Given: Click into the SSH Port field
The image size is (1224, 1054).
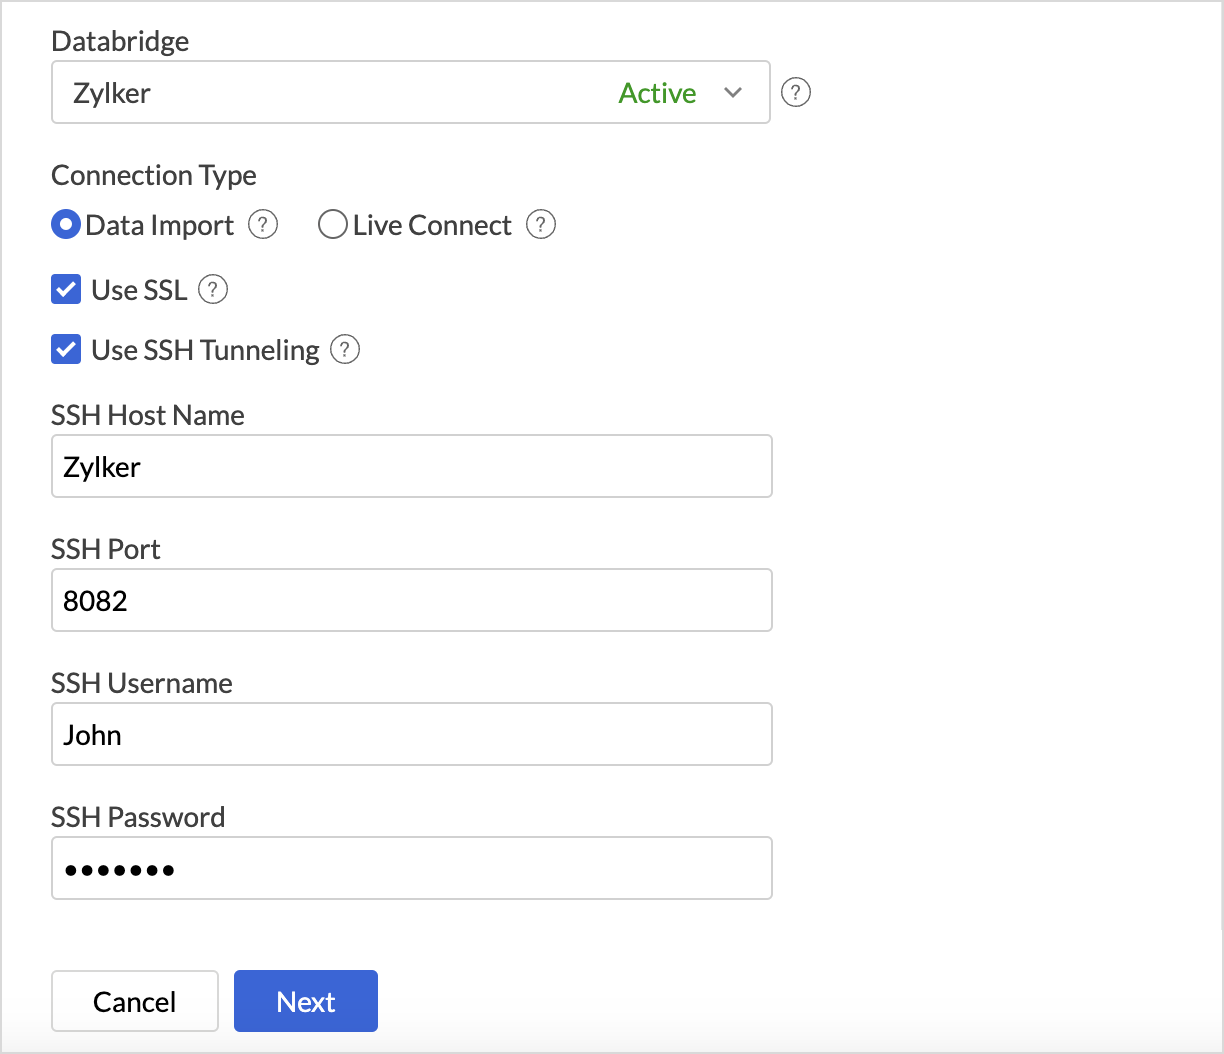Looking at the screenshot, I should pyautogui.click(x=411, y=600).
